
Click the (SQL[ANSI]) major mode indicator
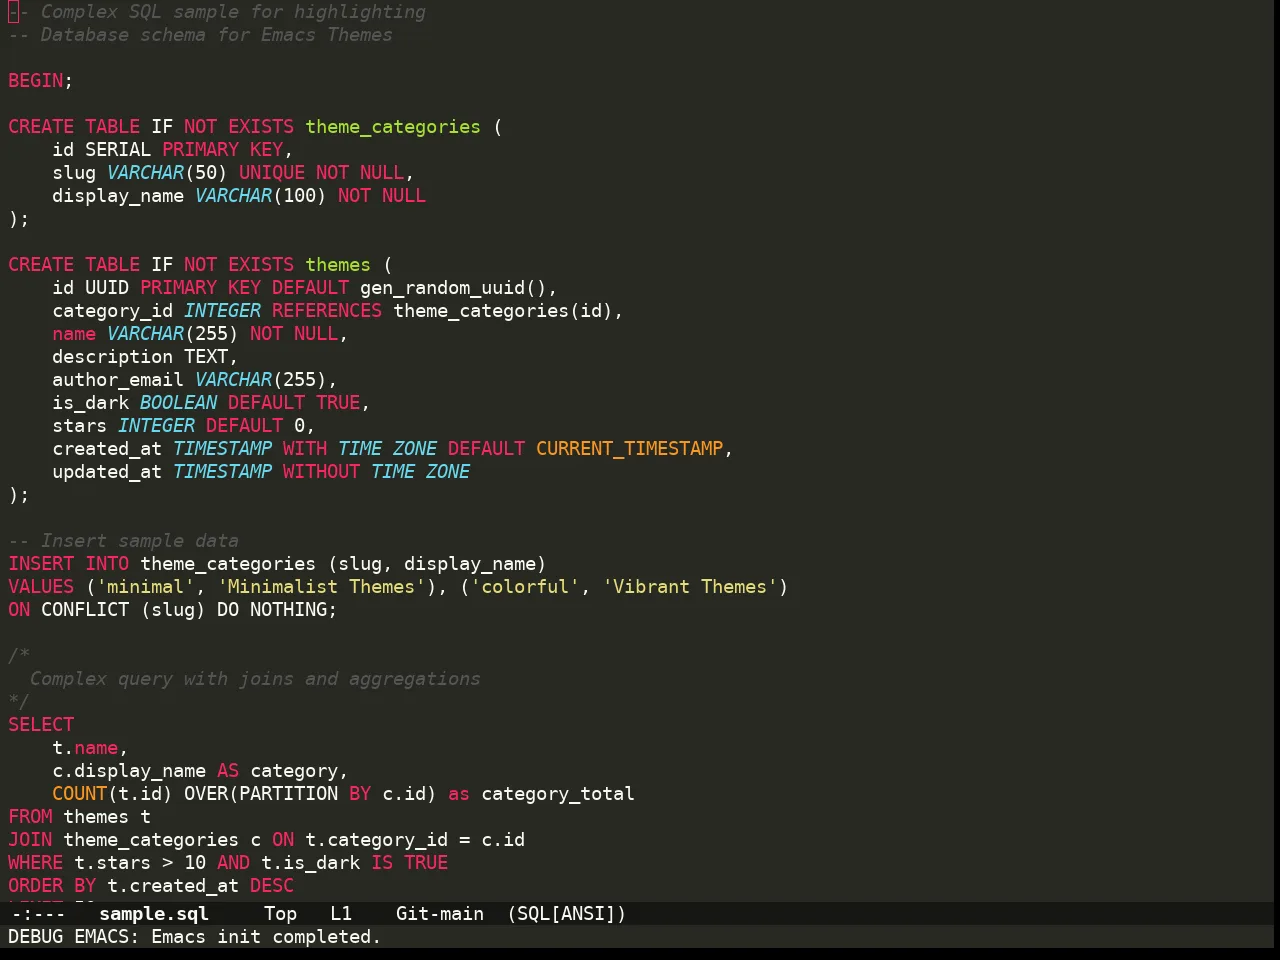coord(566,913)
